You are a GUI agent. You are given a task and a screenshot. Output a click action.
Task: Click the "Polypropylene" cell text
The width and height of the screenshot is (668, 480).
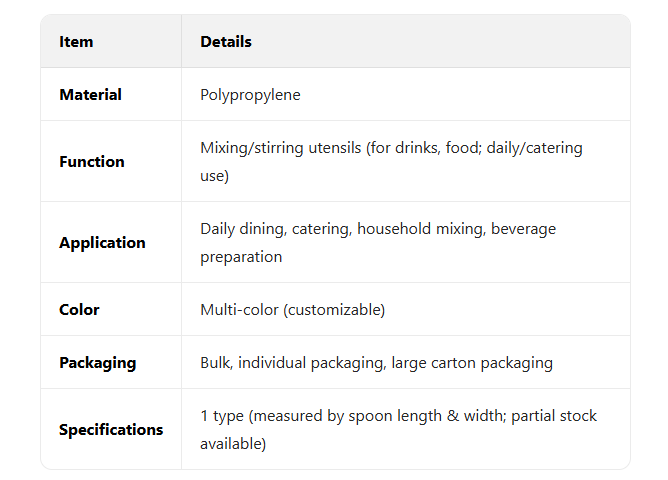coord(250,95)
